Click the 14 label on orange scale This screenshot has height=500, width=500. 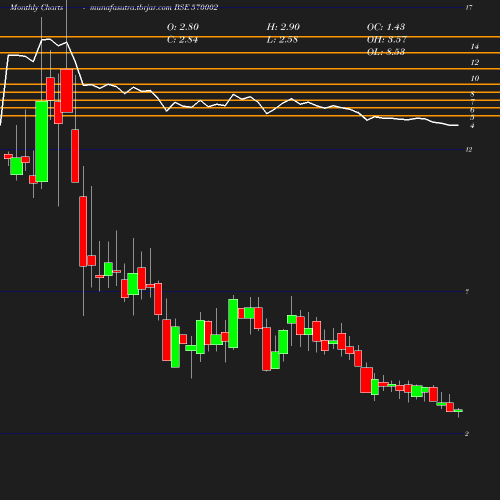click(475, 46)
